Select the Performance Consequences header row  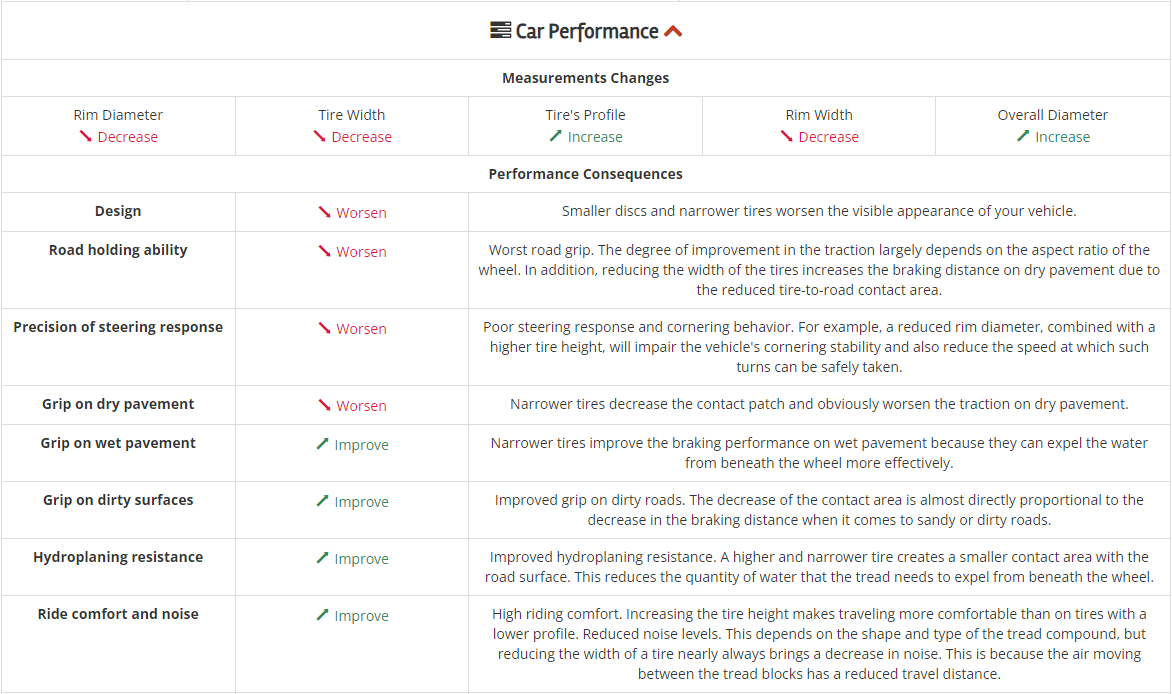point(586,174)
